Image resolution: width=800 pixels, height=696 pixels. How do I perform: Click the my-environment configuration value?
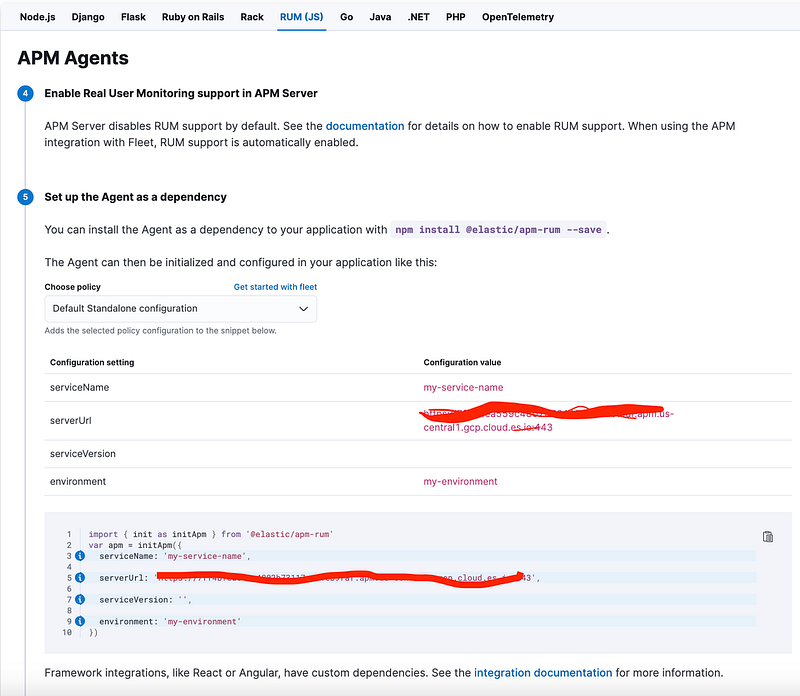pyautogui.click(x=460, y=481)
